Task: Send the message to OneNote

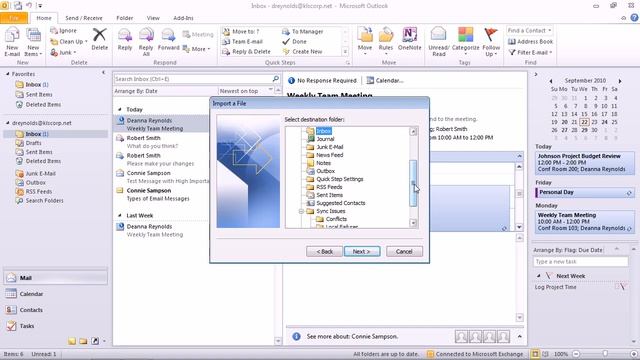Action: pyautogui.click(x=409, y=40)
